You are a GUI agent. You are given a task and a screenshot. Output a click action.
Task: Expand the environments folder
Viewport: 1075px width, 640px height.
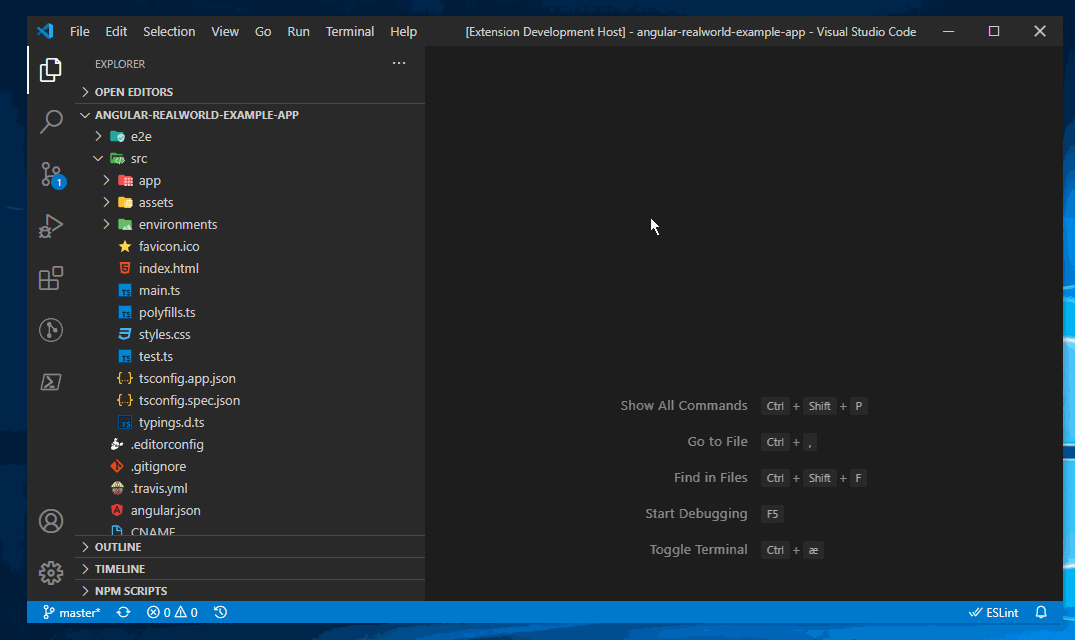[x=250, y=225]
